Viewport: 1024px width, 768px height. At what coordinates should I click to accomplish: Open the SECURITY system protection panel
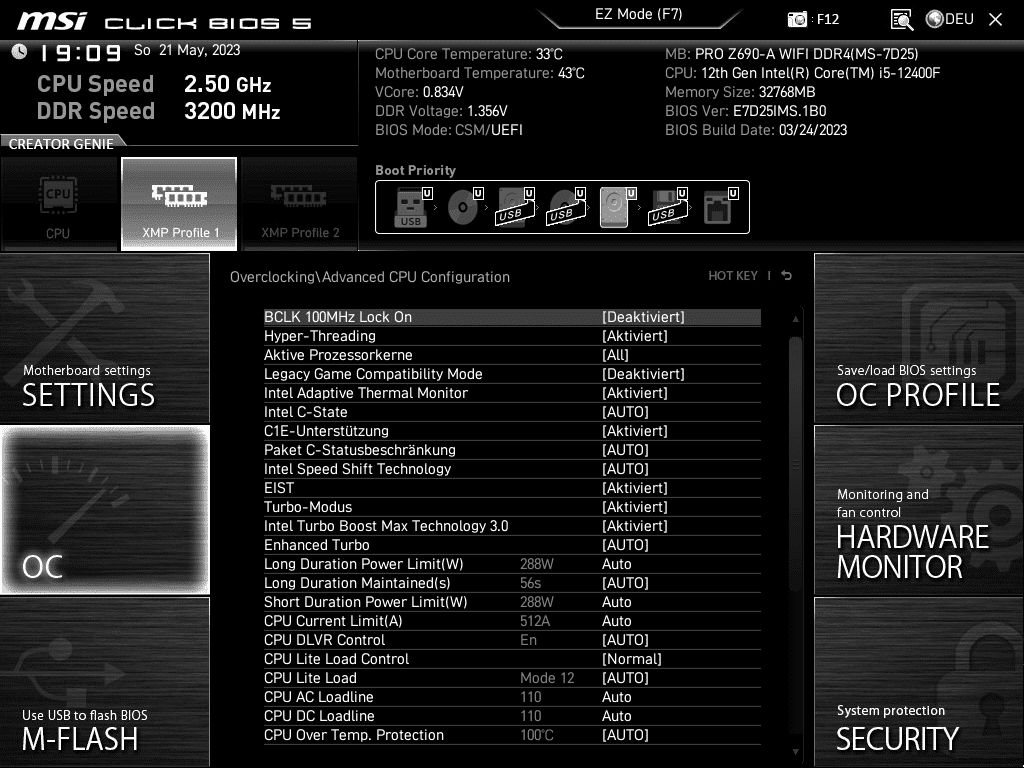click(x=919, y=682)
